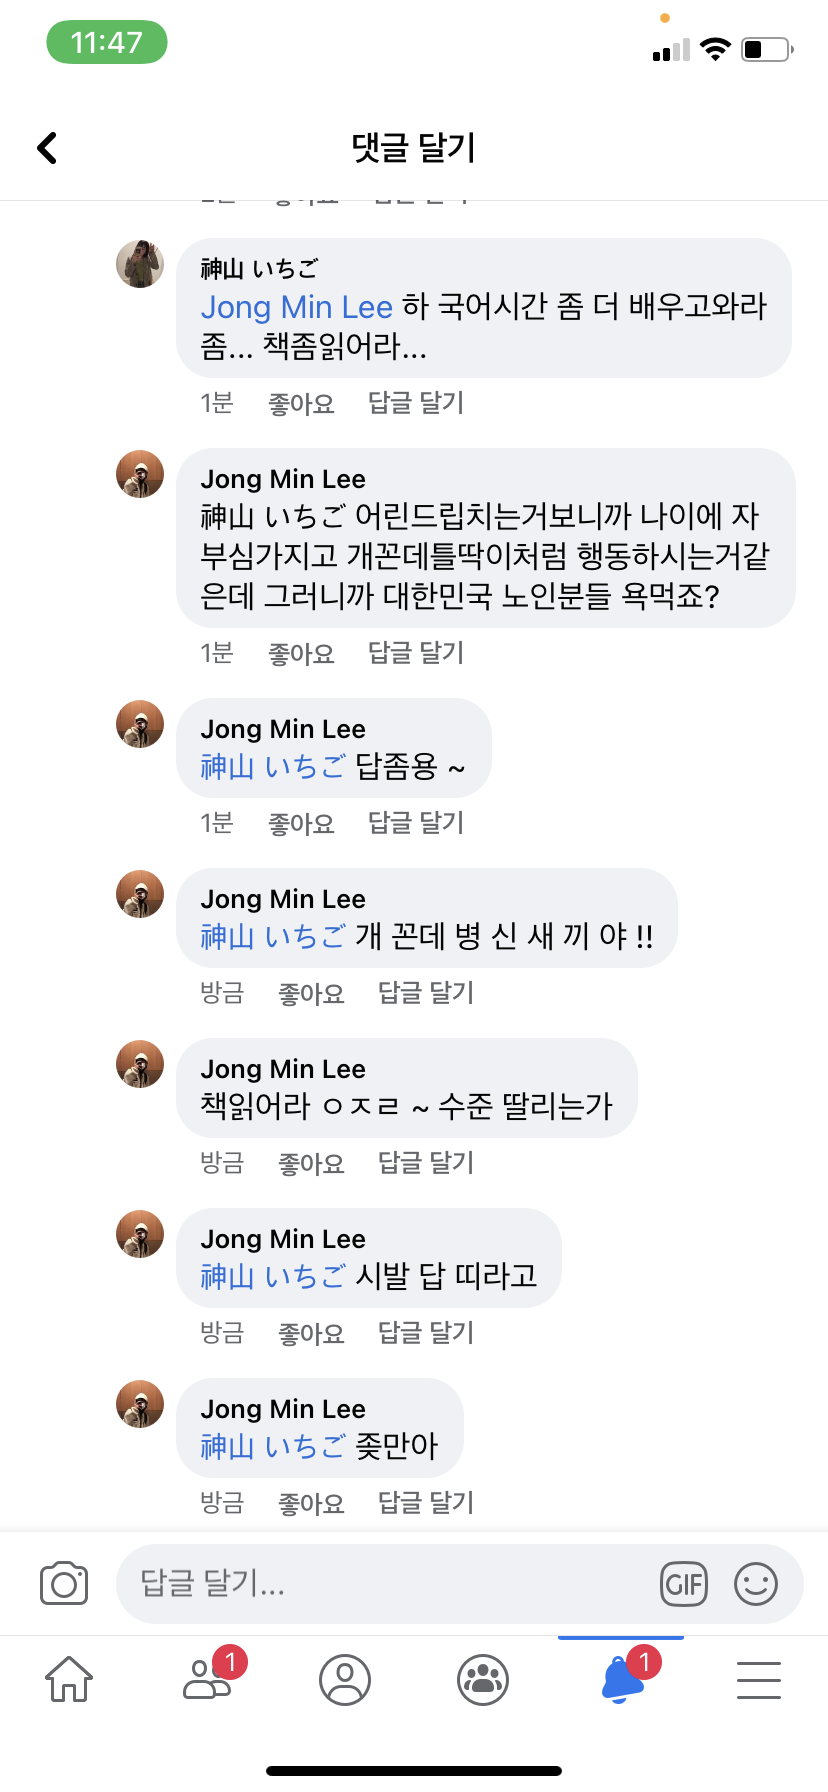Reply to the 답좀용 comment
This screenshot has height=1792, width=828.
[416, 823]
